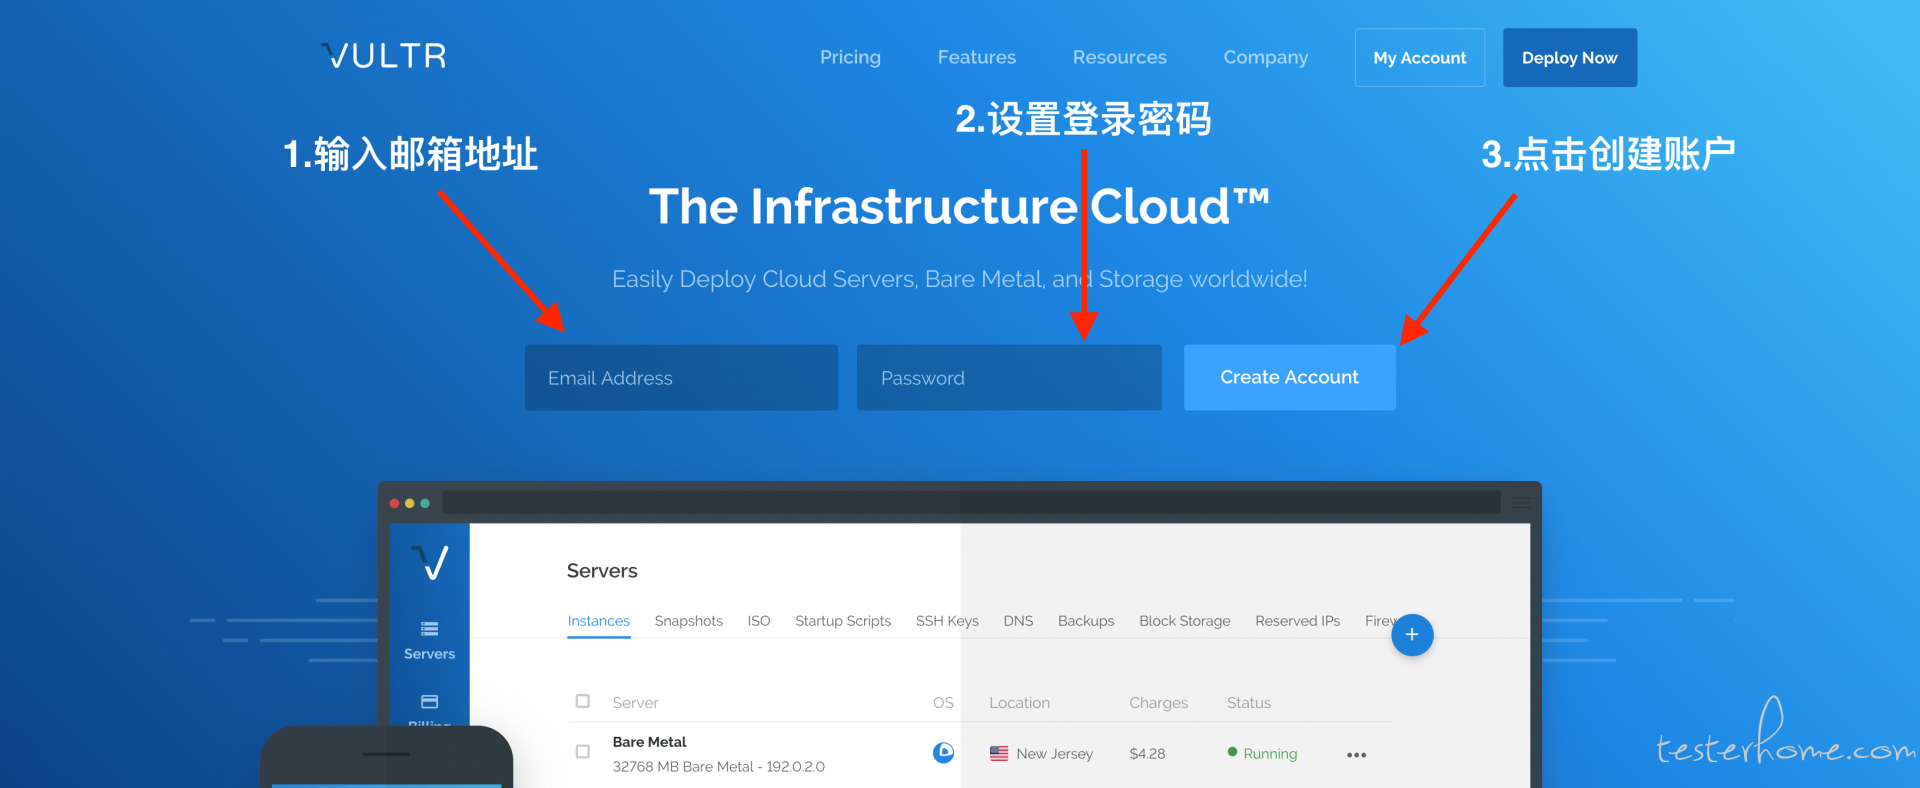The width and height of the screenshot is (1920, 788).
Task: Open the Bare Metal row more-options dots
Action: click(1356, 755)
